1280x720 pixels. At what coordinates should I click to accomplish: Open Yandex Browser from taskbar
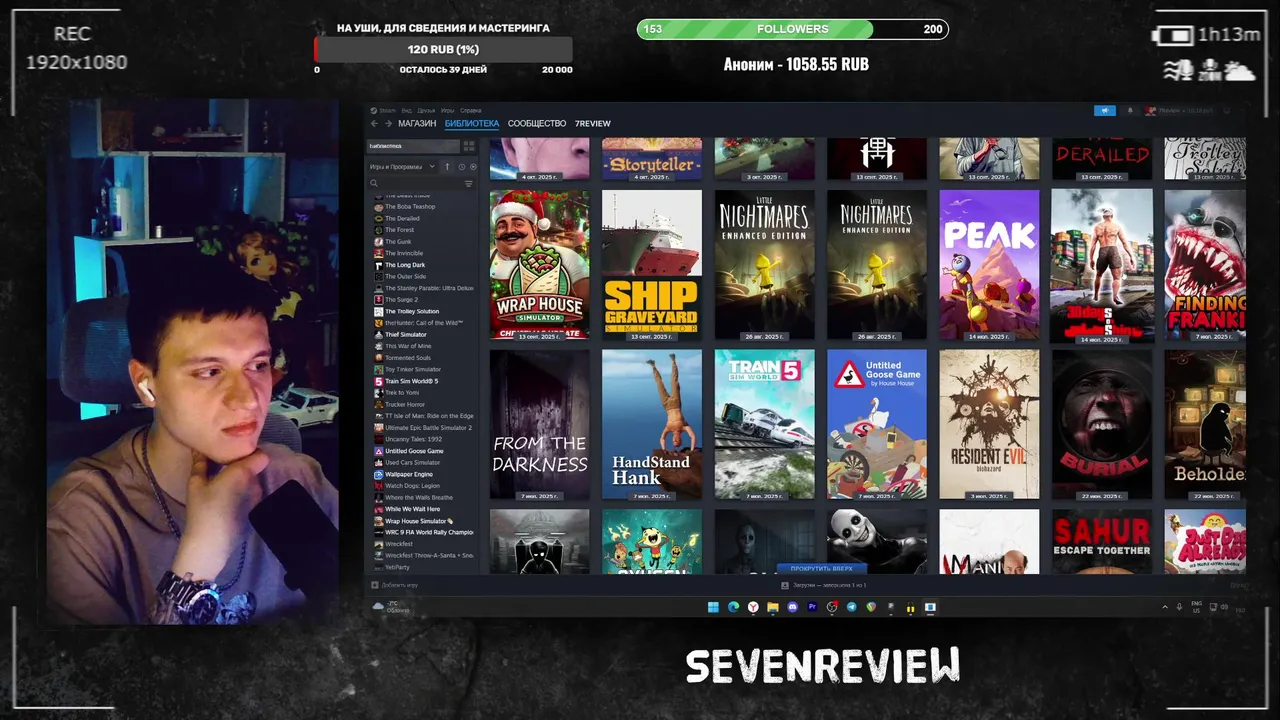pos(753,607)
